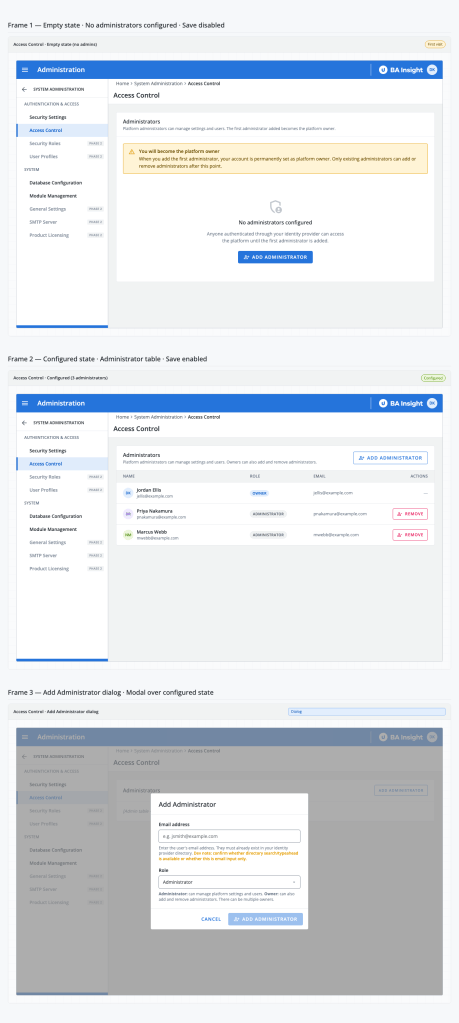This screenshot has width=459, height=1023.
Task: Click the Dialog badge on Frame 3
Action: click(367, 712)
